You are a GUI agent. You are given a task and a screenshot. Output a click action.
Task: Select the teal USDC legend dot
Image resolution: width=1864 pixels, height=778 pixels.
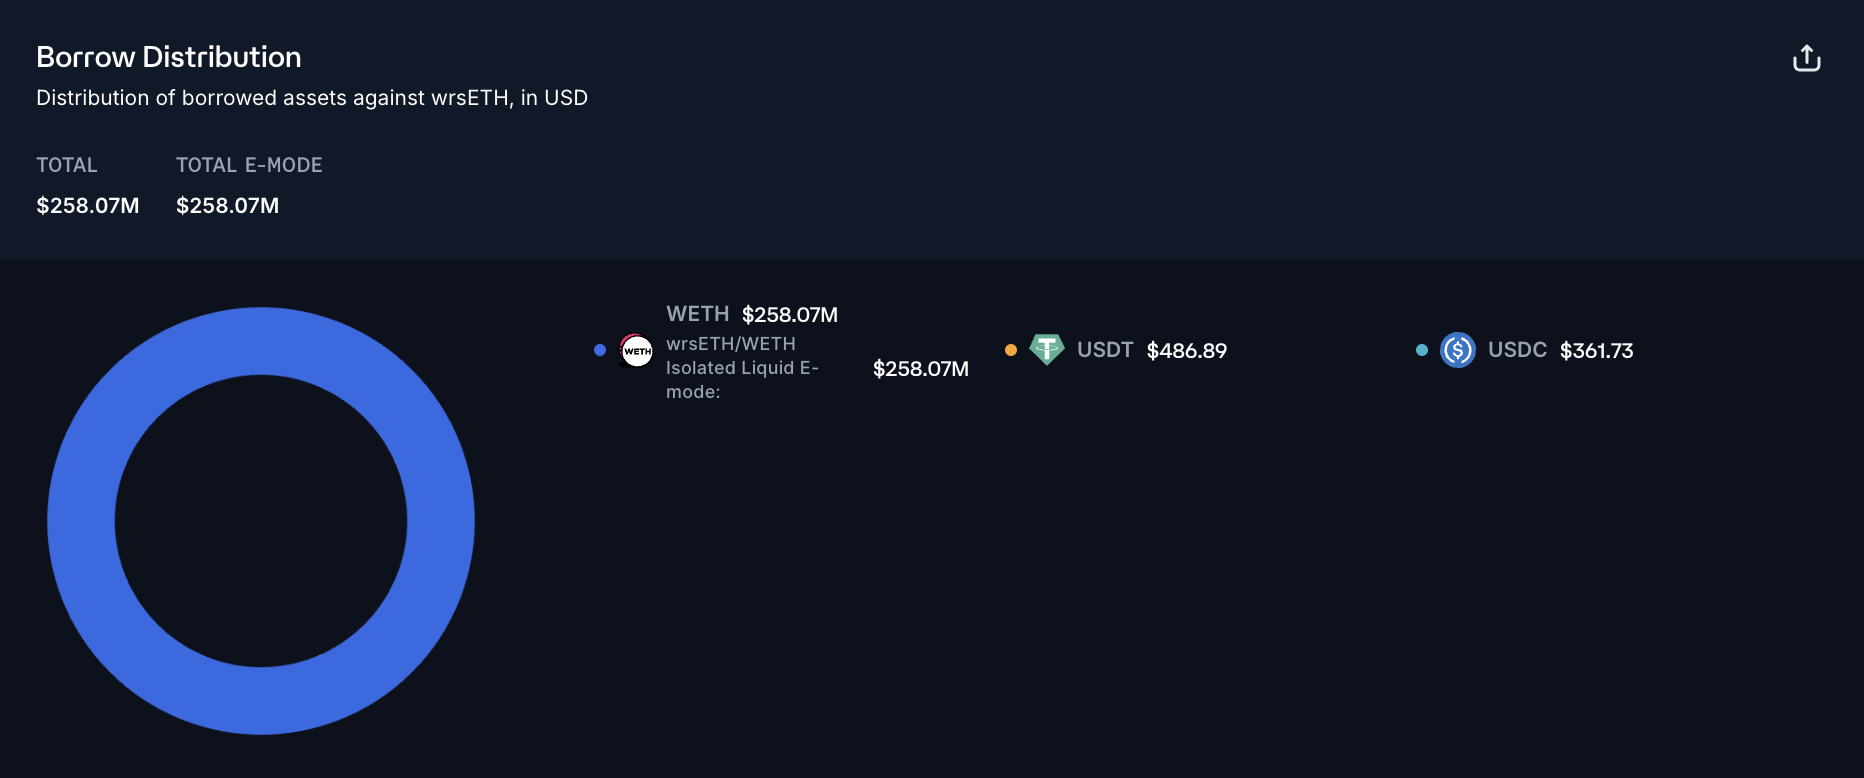1422,350
